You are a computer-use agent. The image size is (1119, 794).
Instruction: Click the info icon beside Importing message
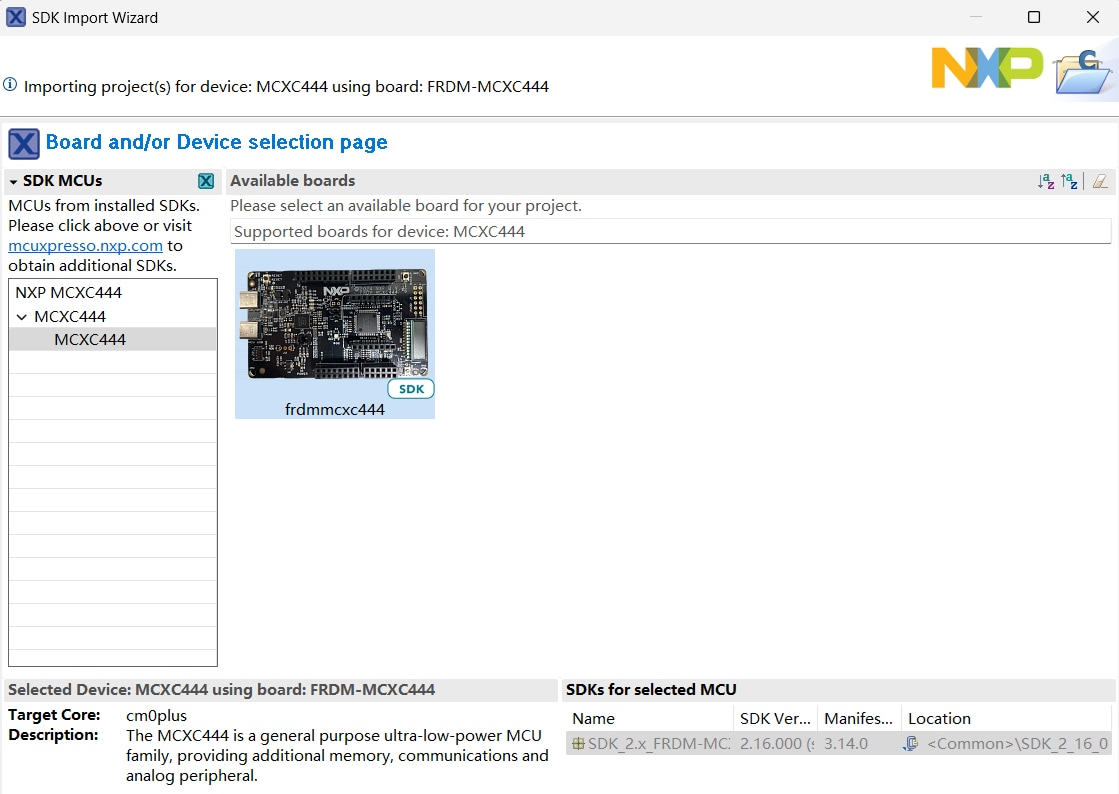[10, 86]
